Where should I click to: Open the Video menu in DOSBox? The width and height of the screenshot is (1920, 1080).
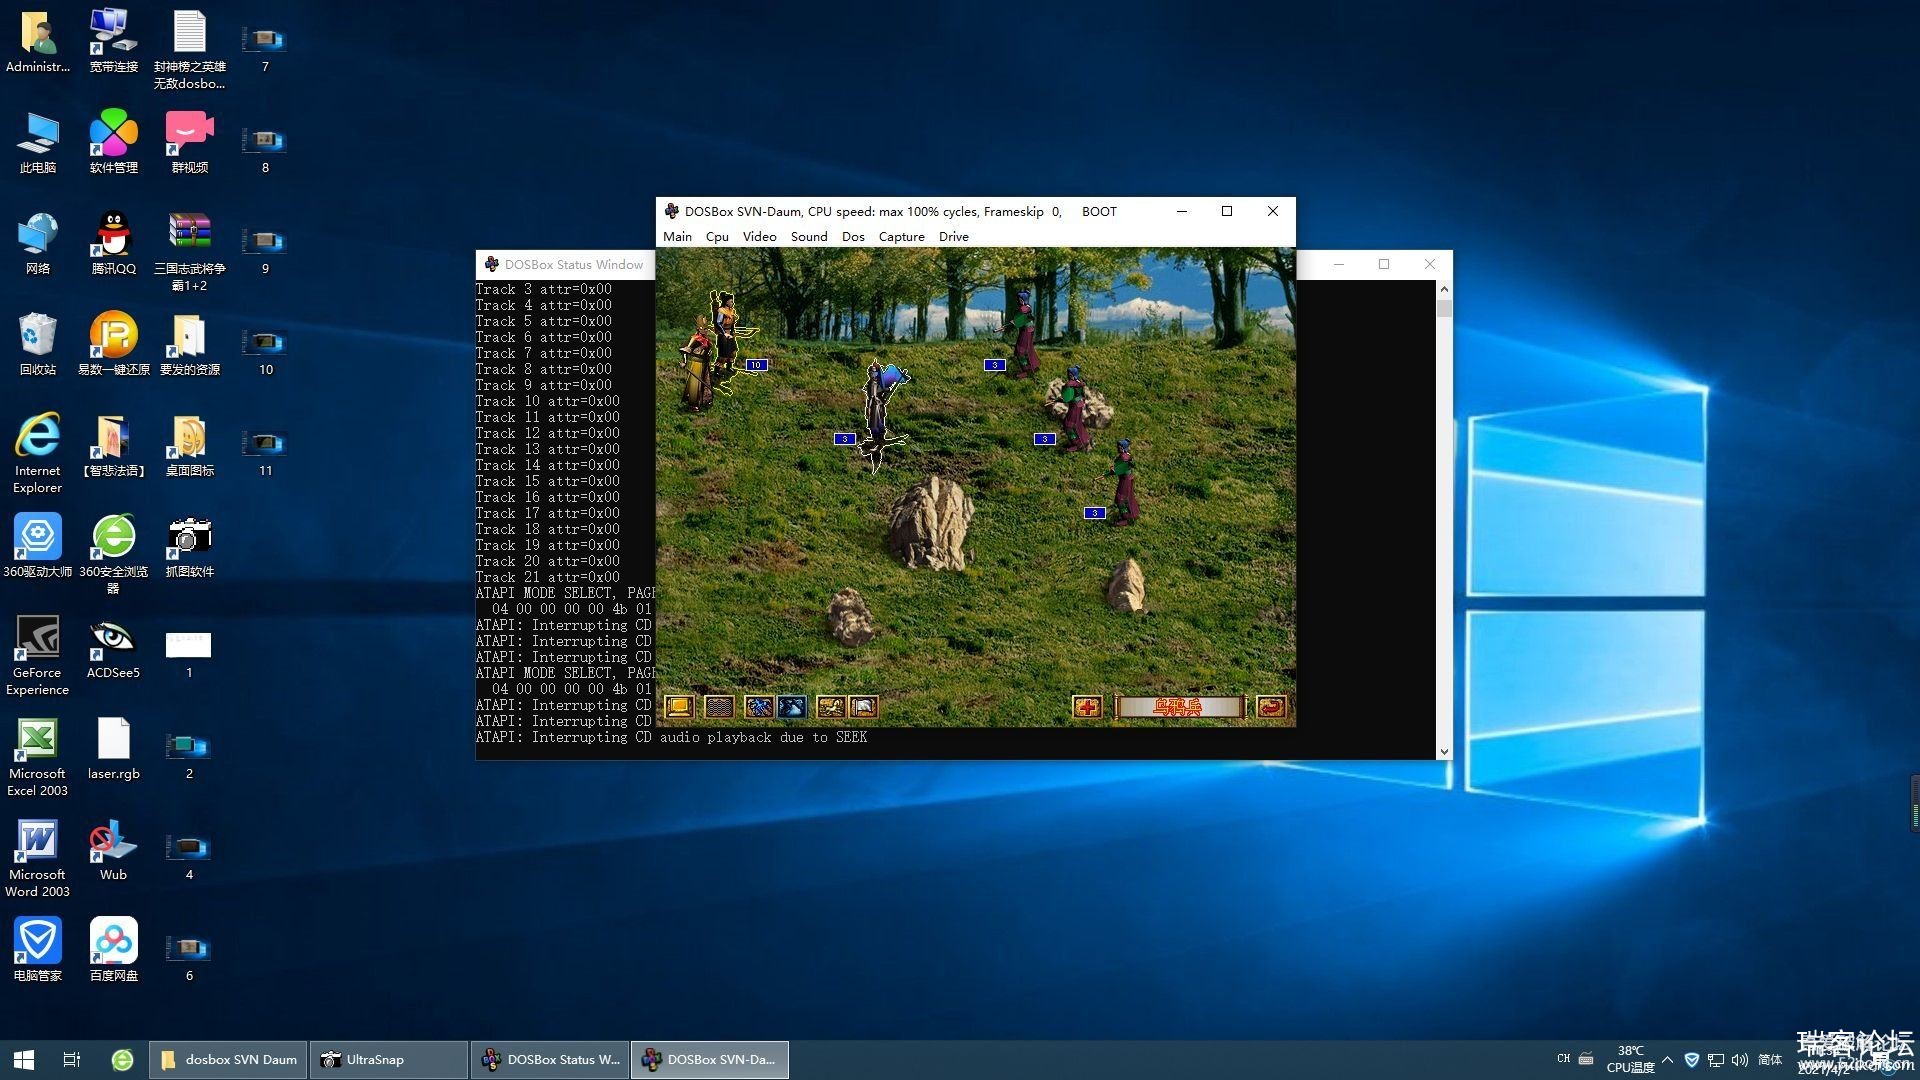pyautogui.click(x=759, y=237)
